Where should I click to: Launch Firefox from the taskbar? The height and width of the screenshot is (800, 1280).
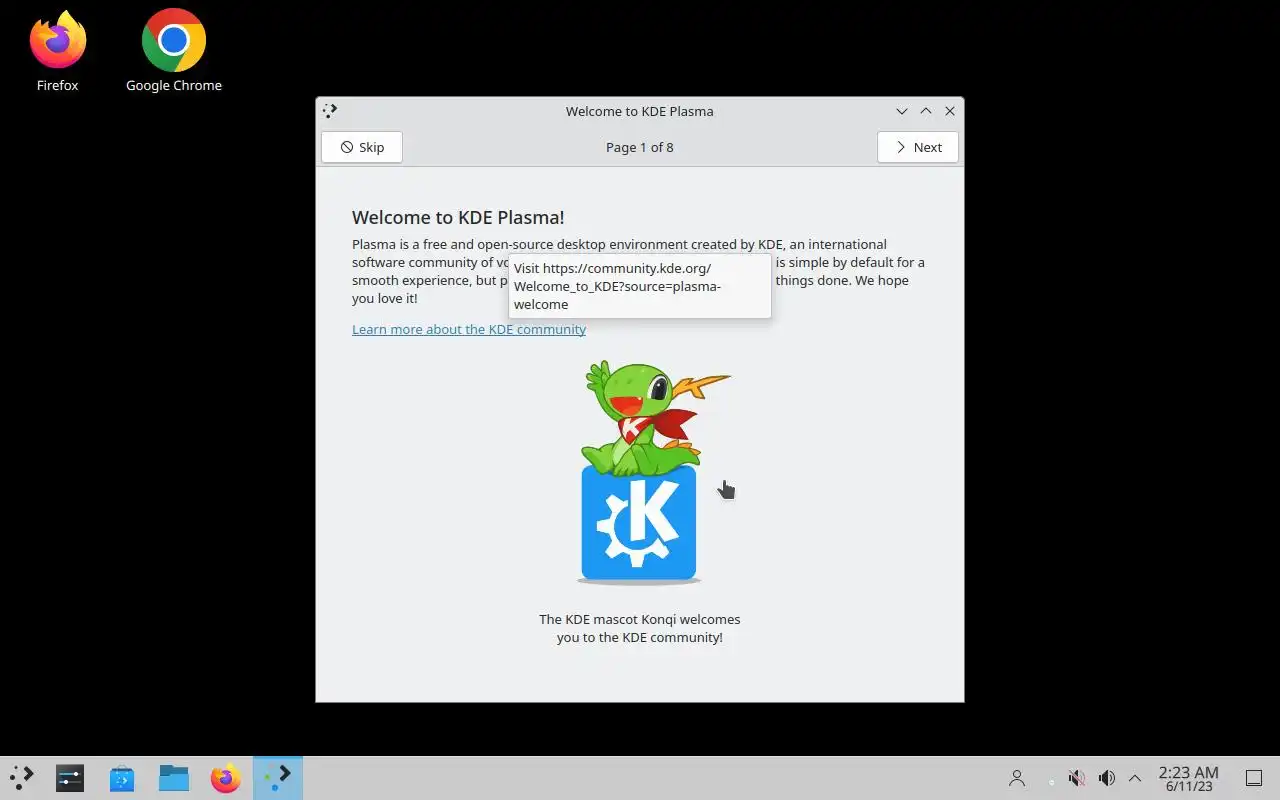(226, 778)
